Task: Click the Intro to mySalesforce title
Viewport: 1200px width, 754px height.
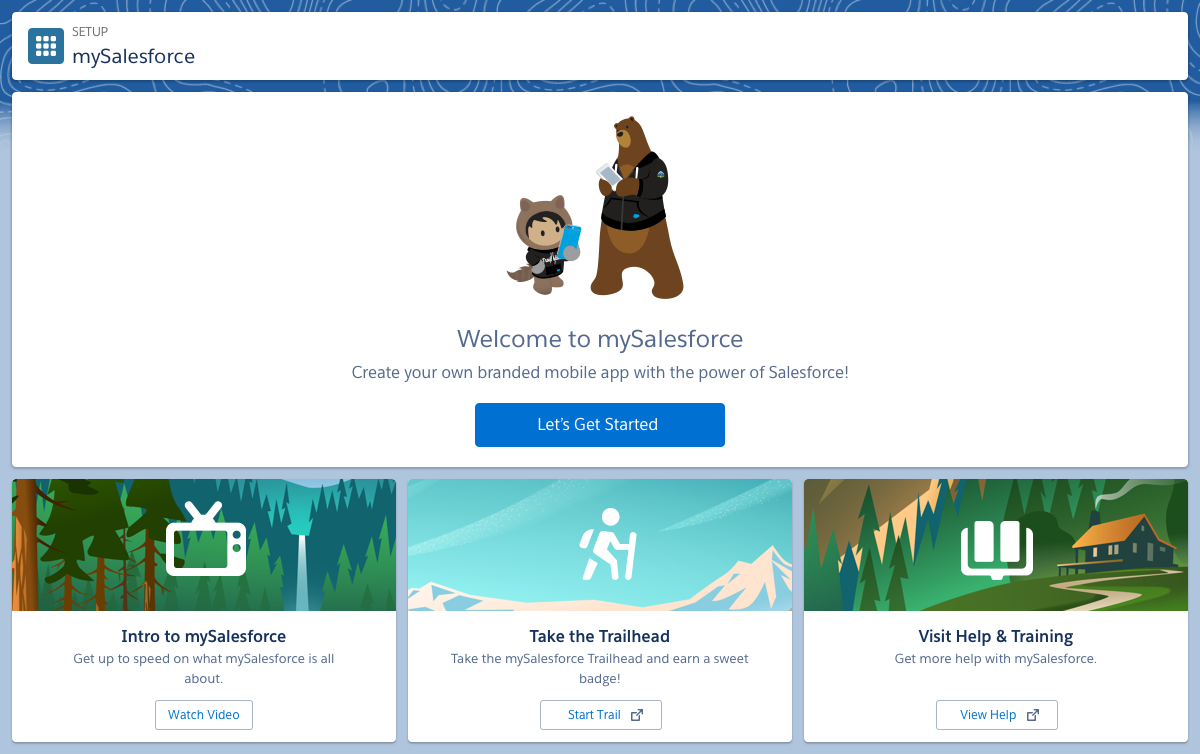Action: 204,636
